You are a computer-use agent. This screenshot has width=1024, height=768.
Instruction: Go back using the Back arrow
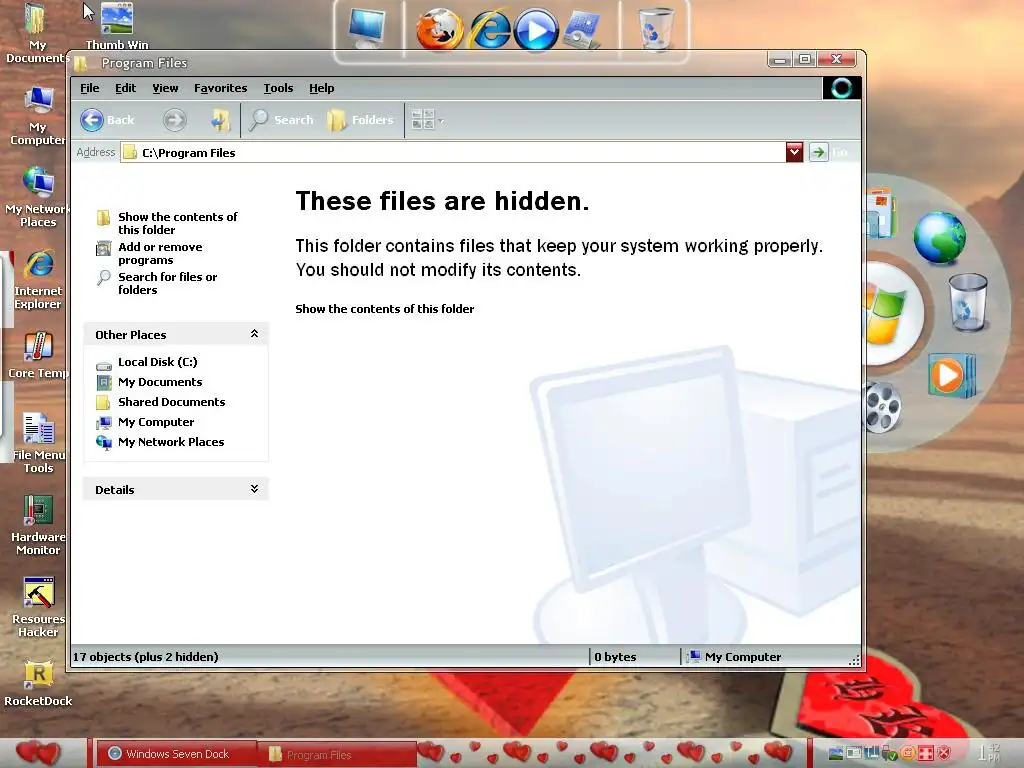pyautogui.click(x=106, y=120)
